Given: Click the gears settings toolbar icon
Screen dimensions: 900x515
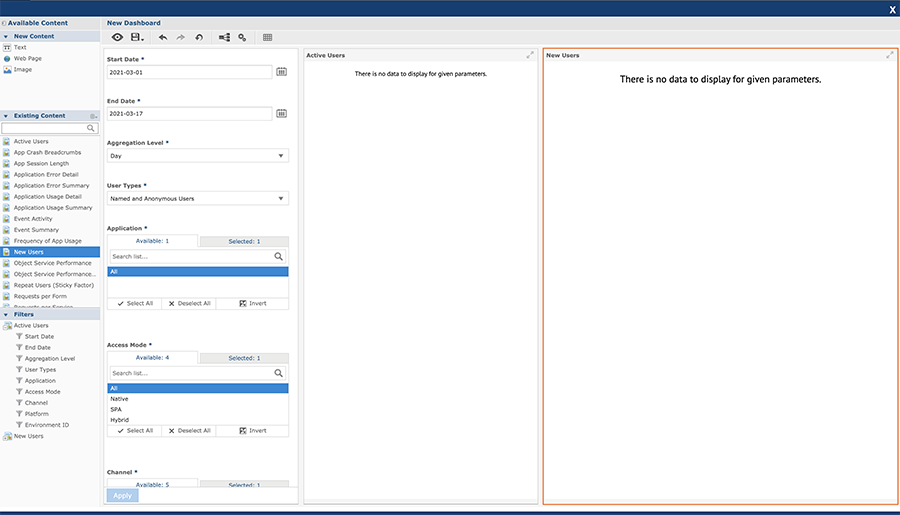Looking at the screenshot, I should point(242,37).
